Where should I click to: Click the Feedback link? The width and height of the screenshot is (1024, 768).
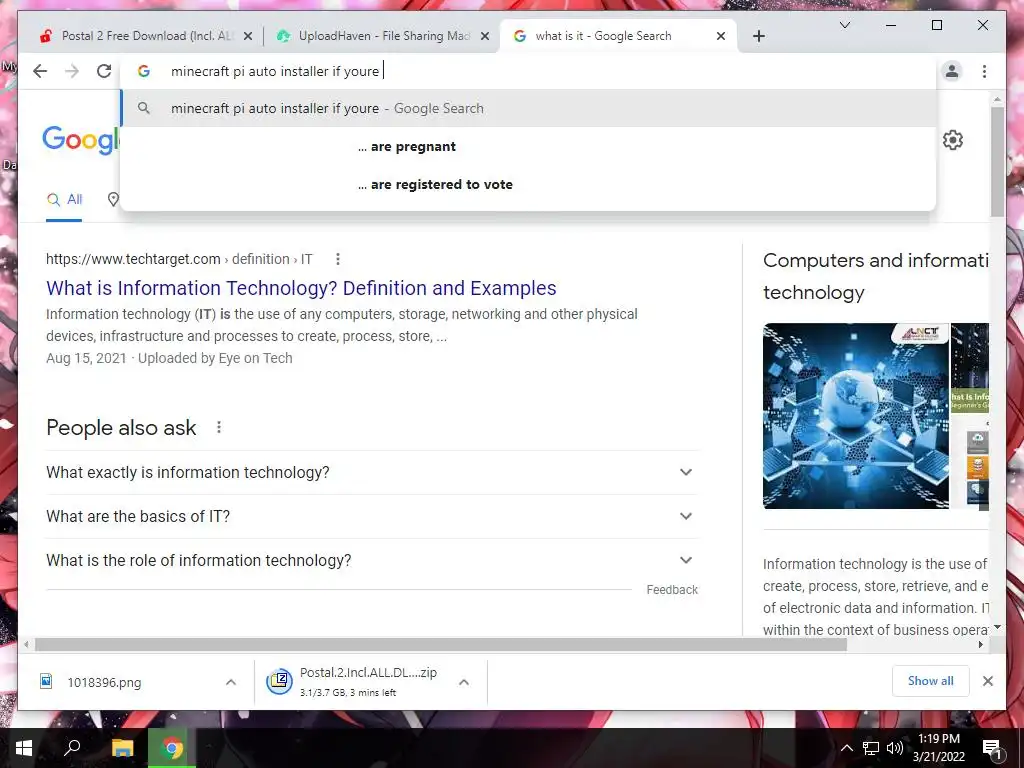click(x=672, y=590)
